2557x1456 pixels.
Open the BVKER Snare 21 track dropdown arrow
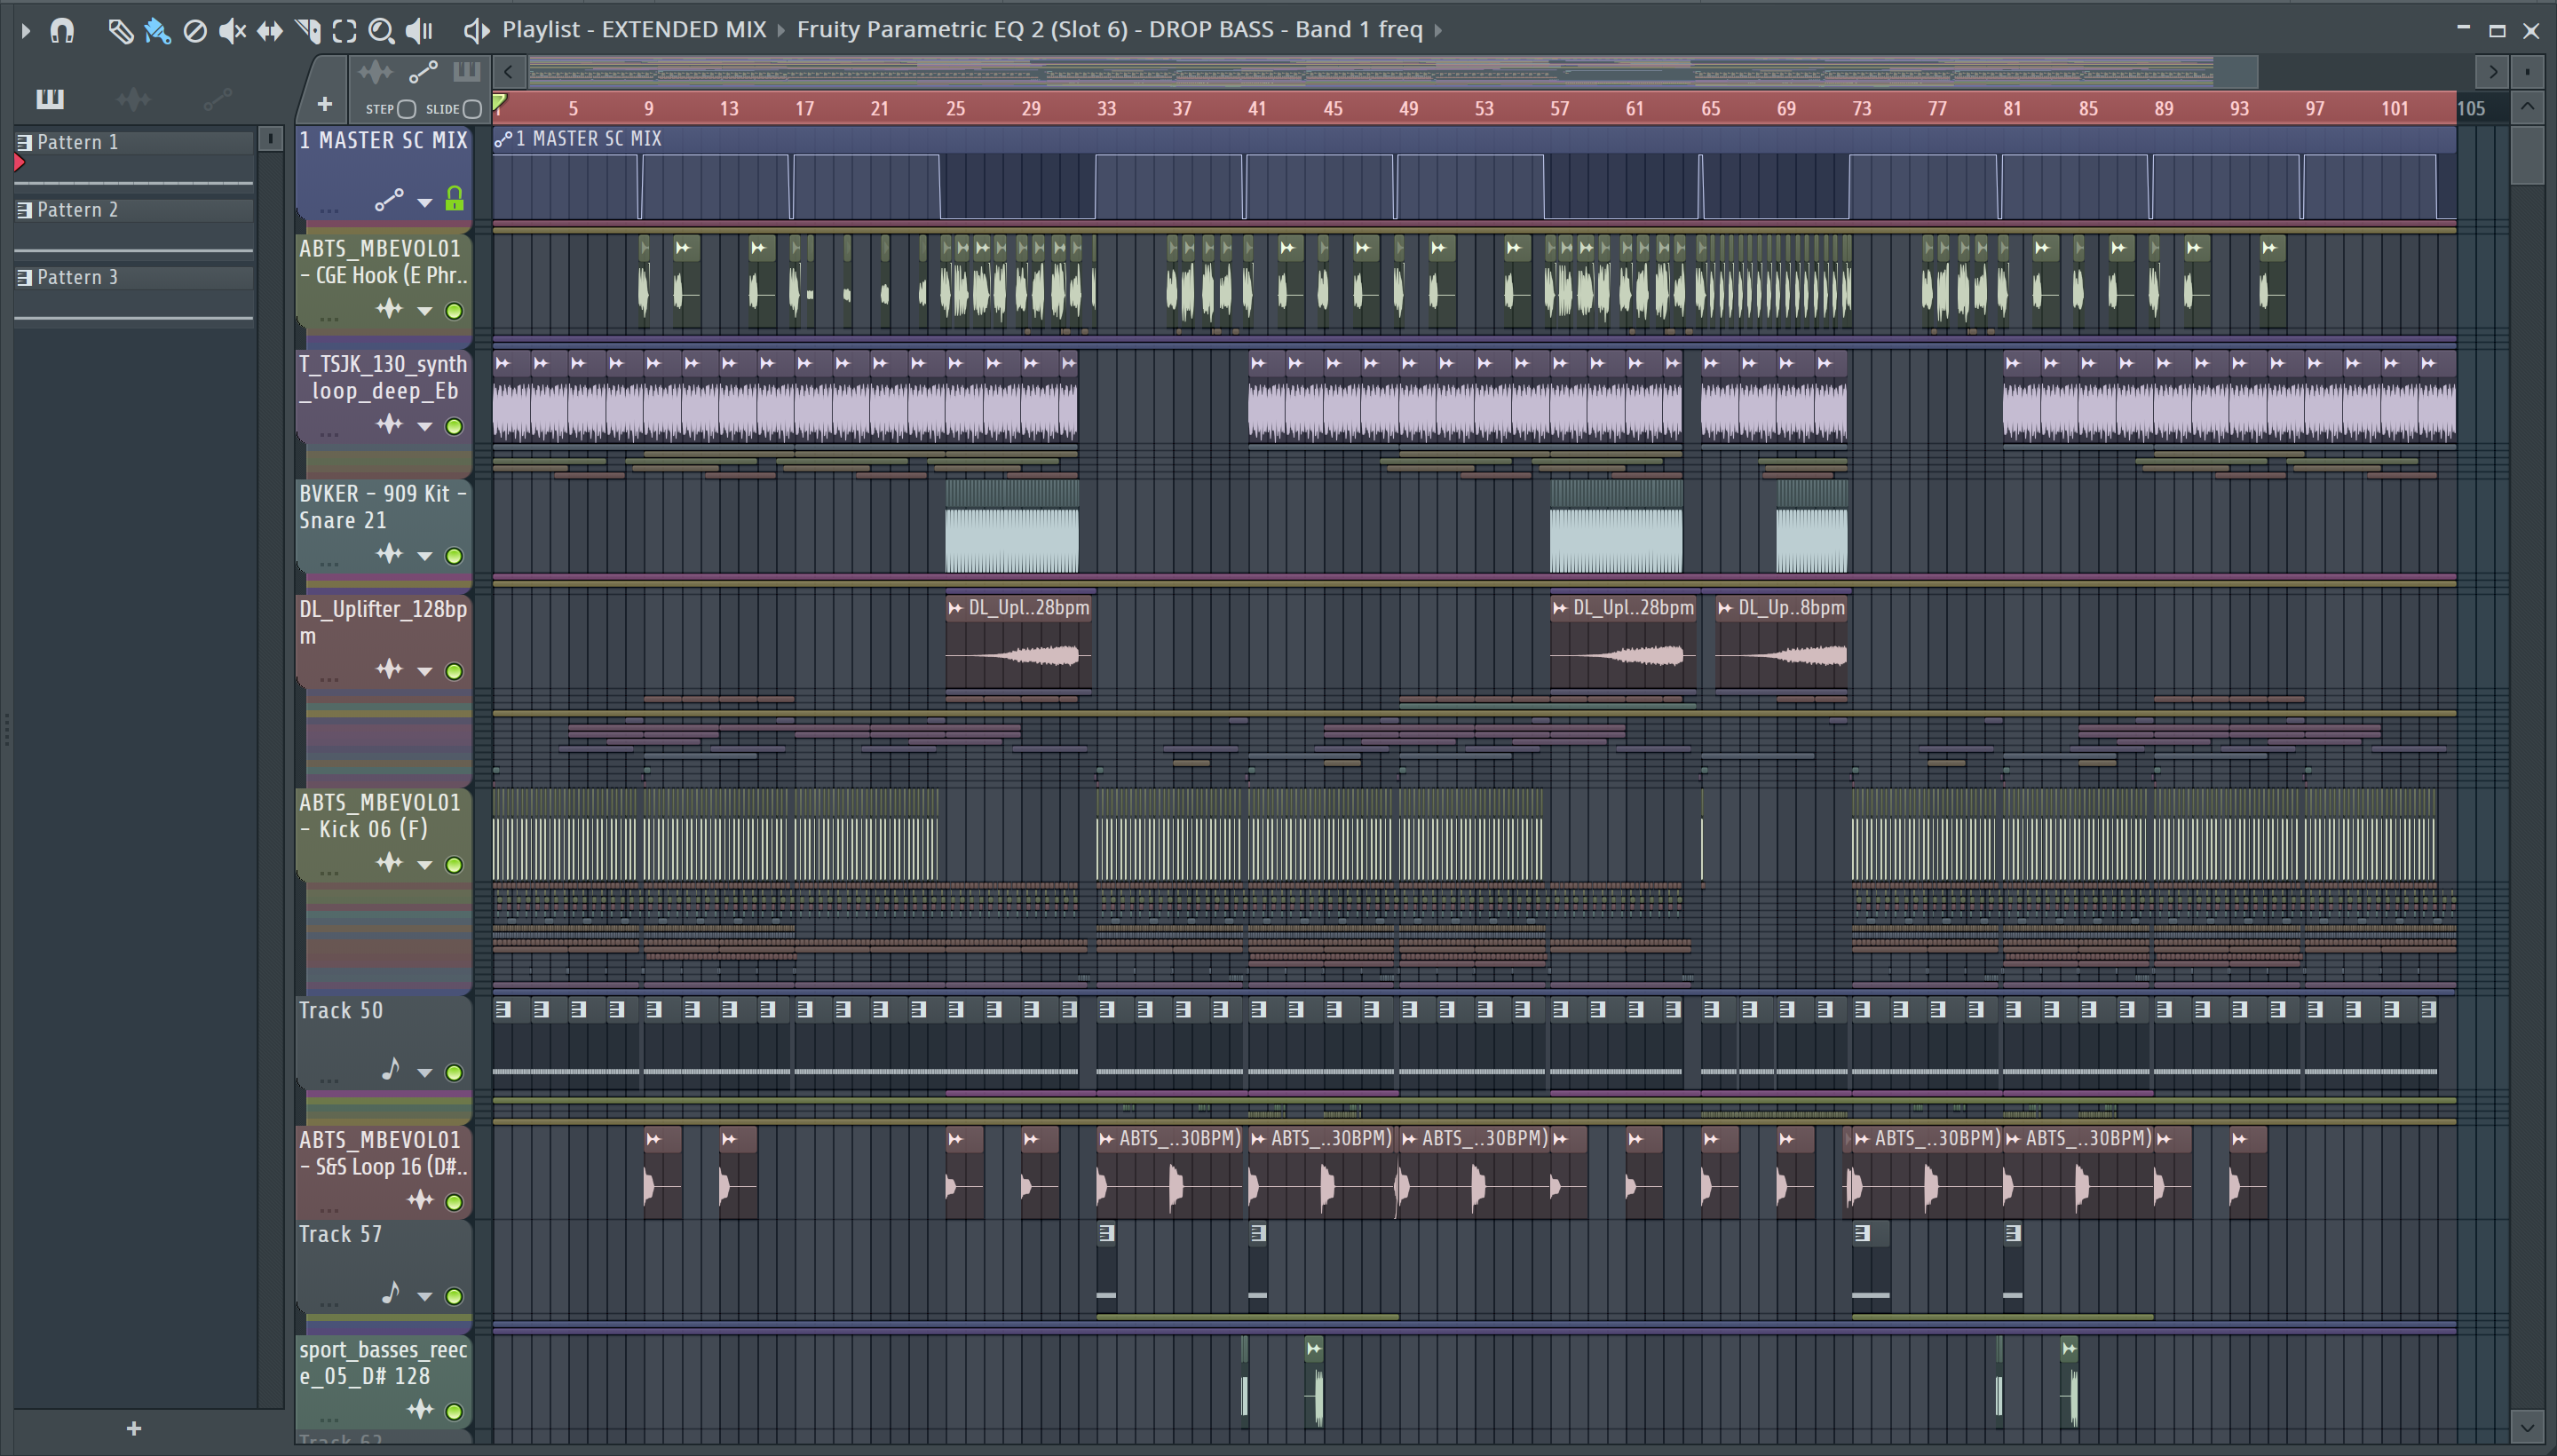[425, 556]
